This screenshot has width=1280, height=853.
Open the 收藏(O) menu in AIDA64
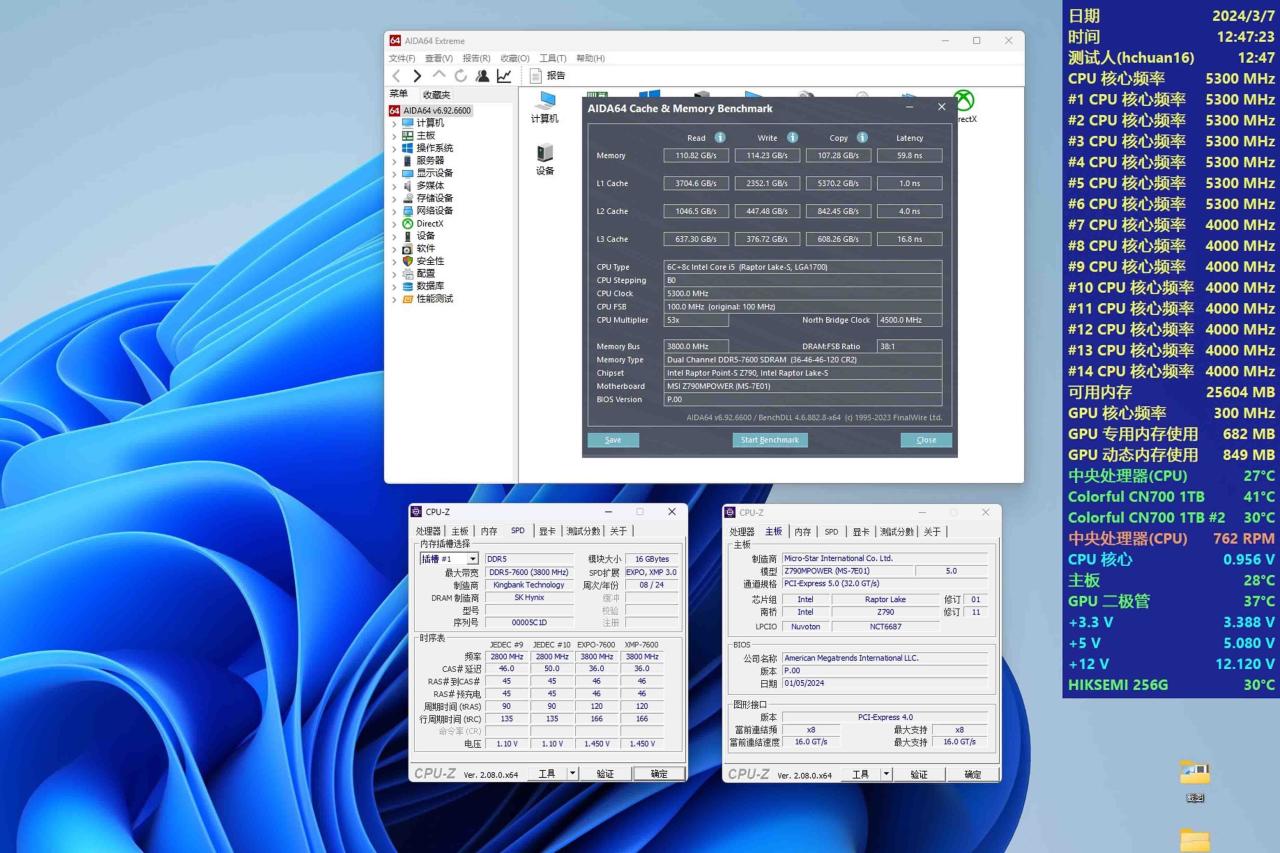coord(515,58)
